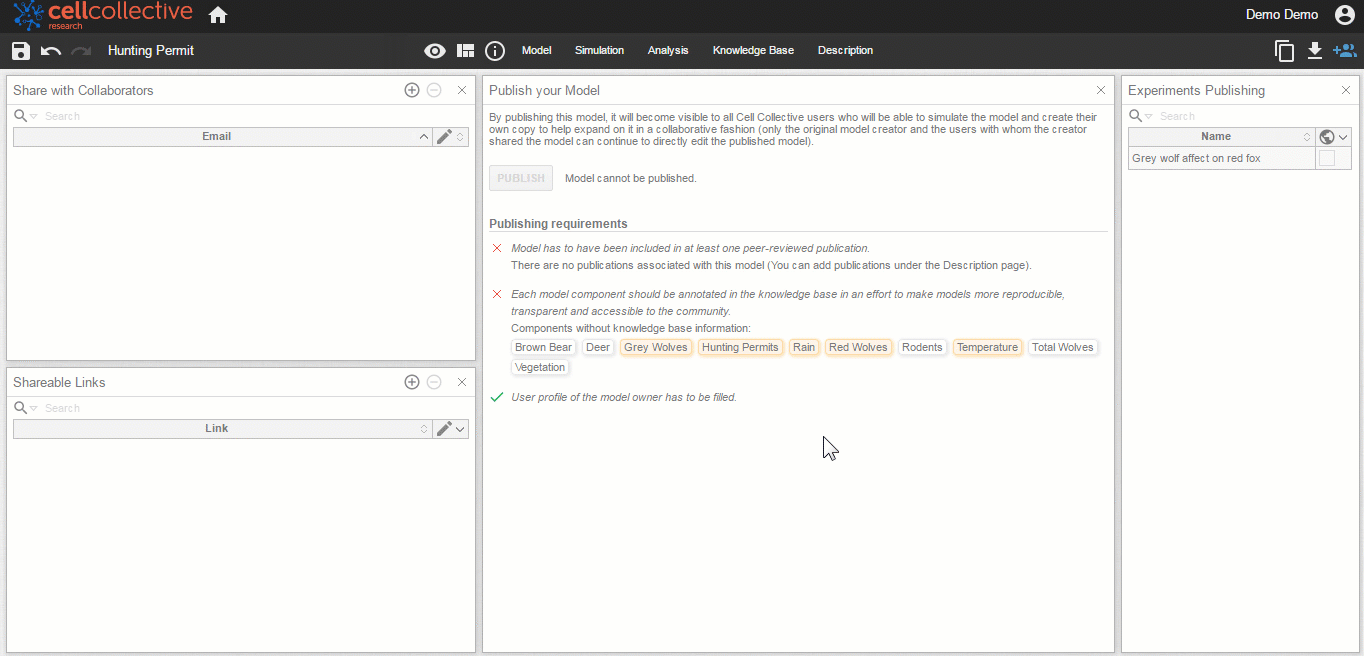Copy the model using the duplicate icon
The image size is (1364, 656).
[1285, 51]
